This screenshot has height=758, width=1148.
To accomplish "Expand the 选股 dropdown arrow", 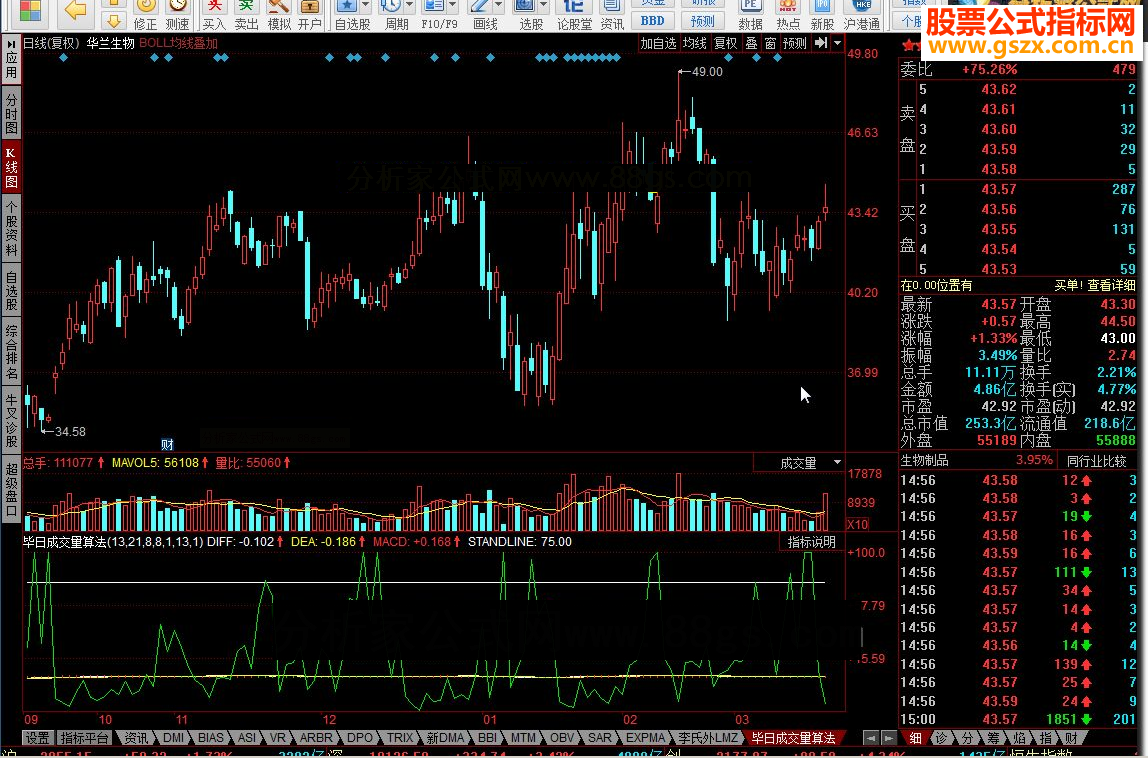I will 544,6.
